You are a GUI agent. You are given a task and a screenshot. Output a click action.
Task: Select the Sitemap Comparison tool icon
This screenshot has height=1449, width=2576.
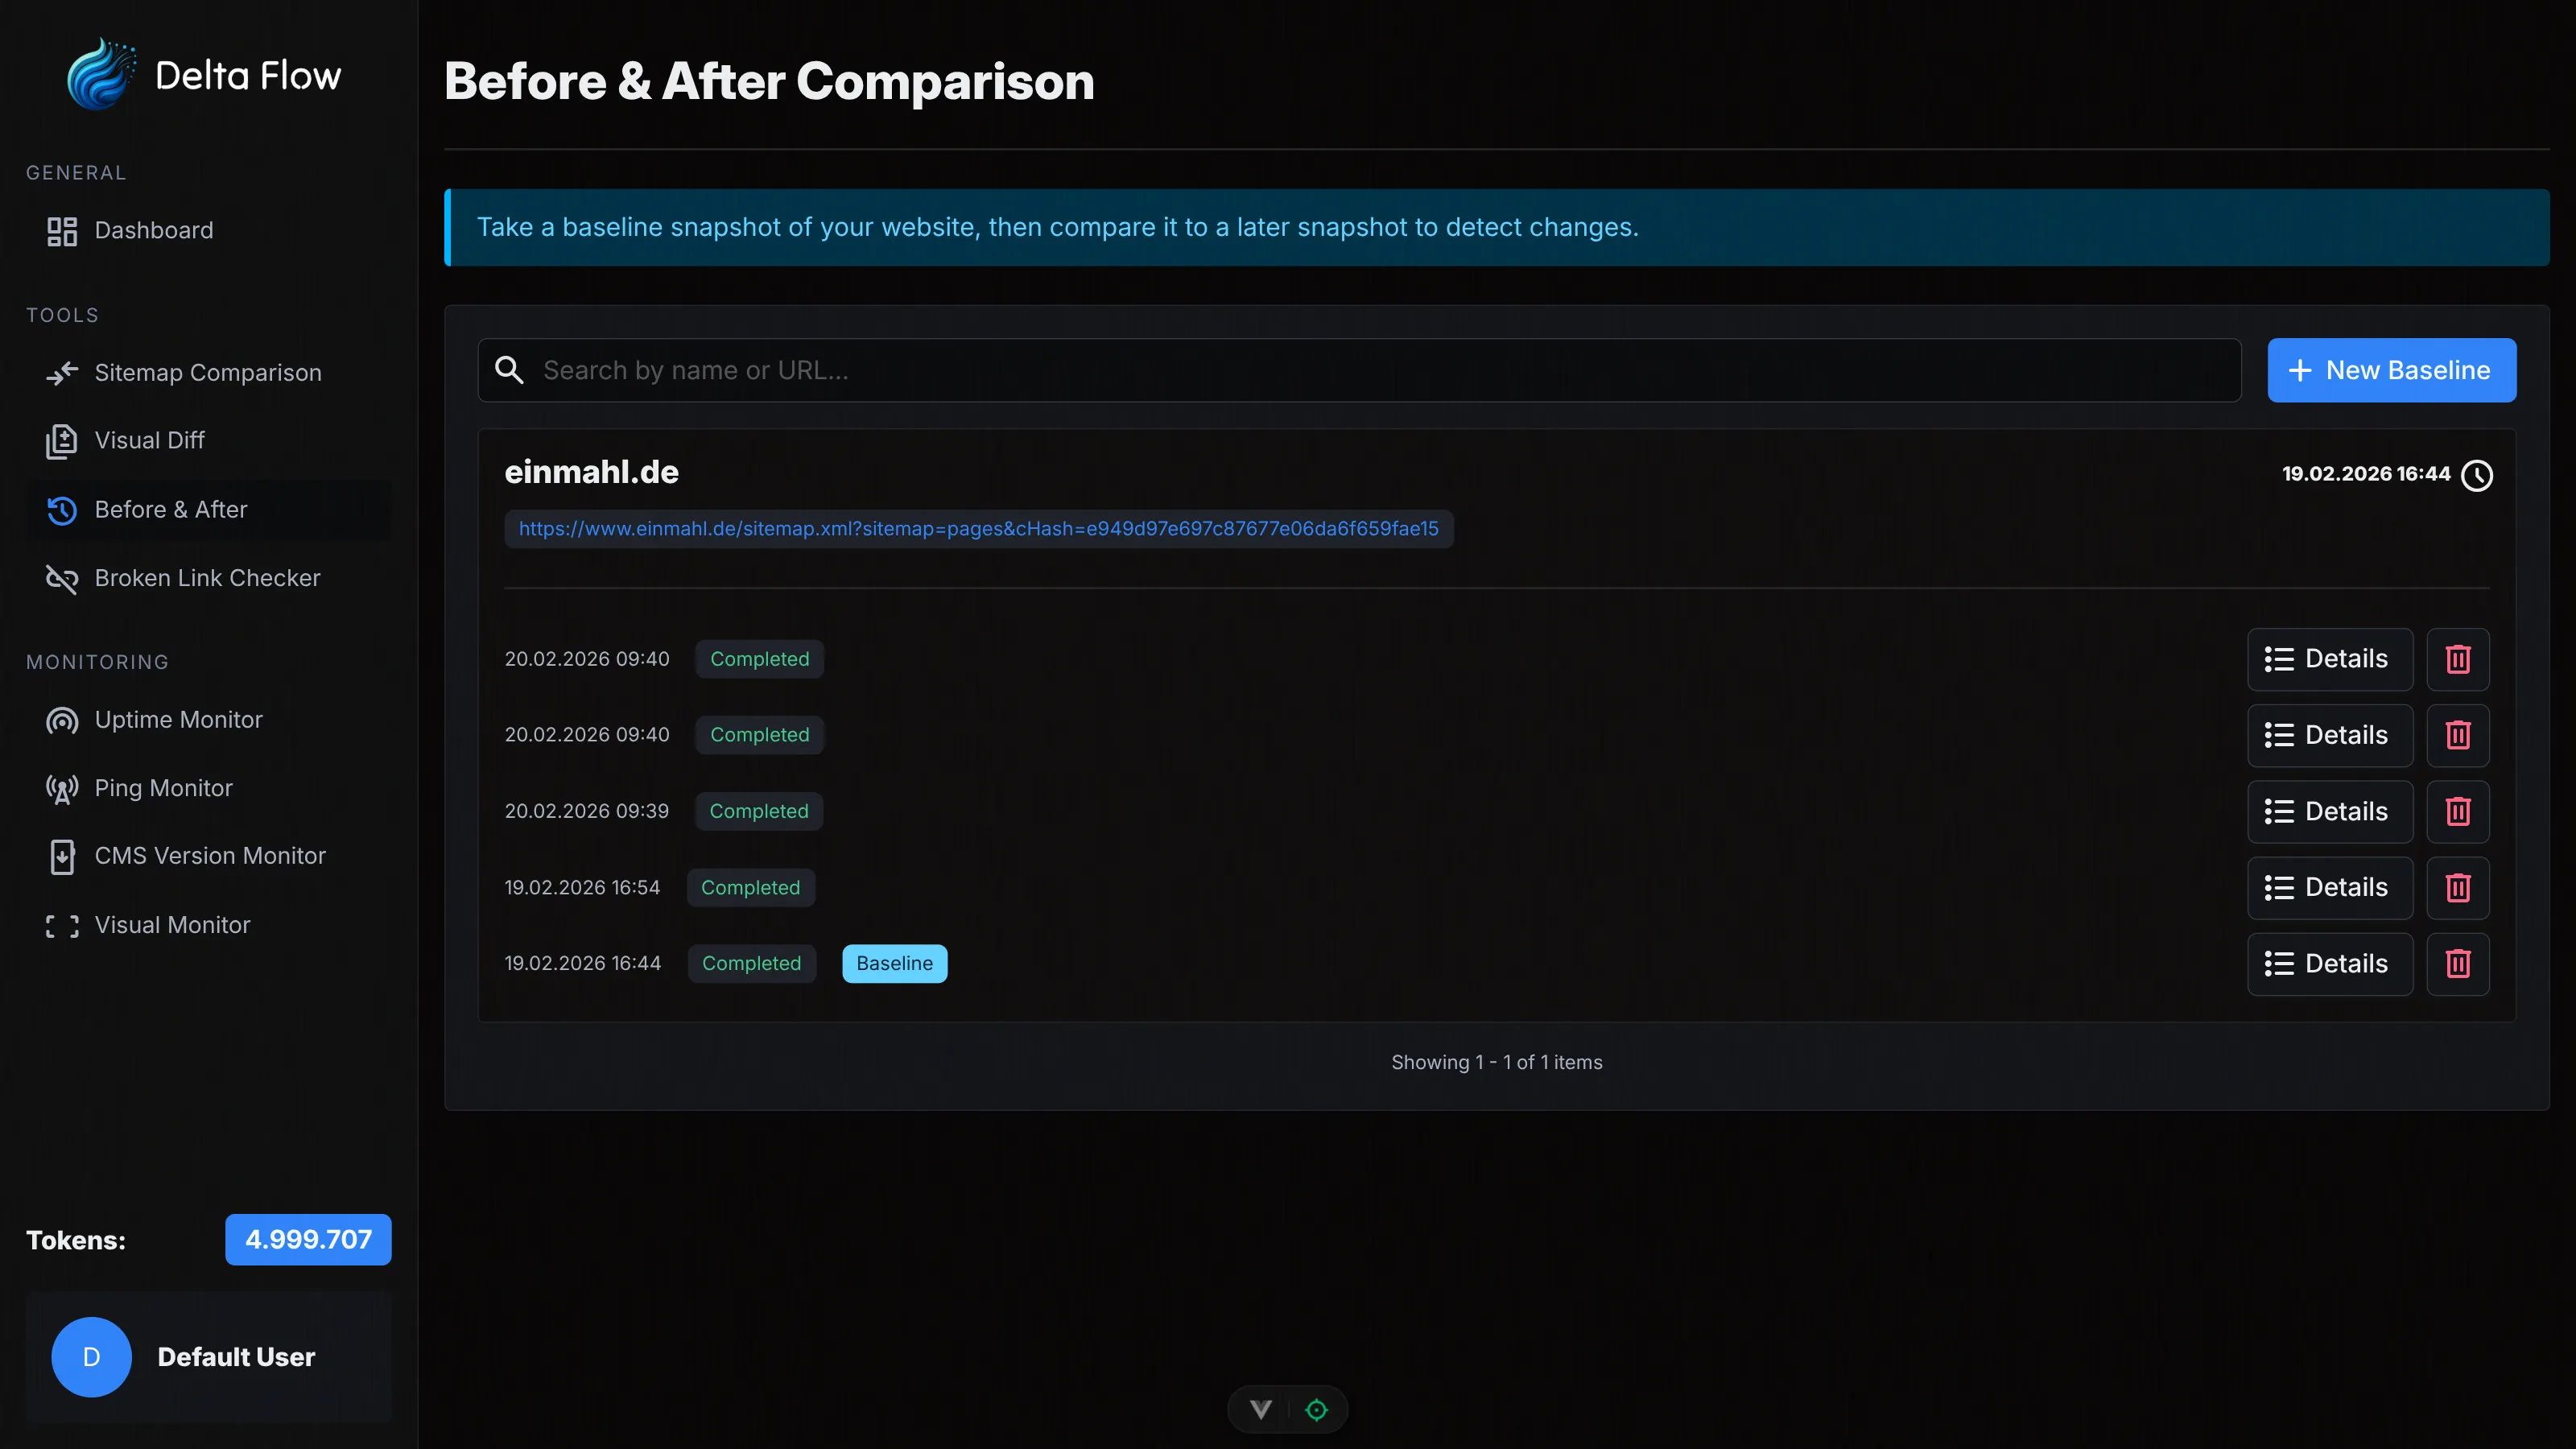(62, 372)
